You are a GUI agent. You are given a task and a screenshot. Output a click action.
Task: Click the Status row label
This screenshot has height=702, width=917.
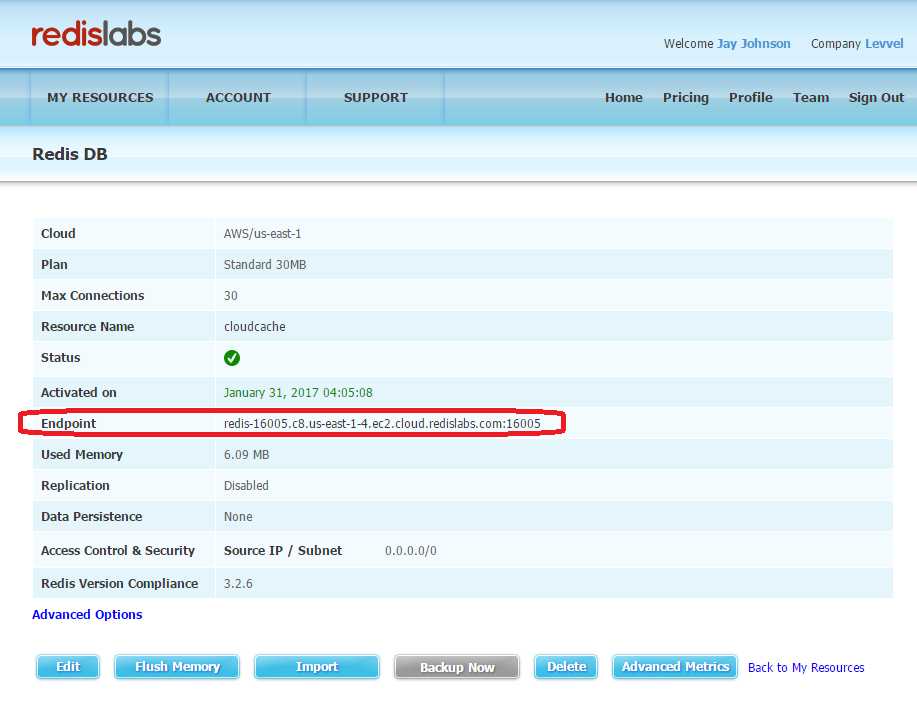61,358
